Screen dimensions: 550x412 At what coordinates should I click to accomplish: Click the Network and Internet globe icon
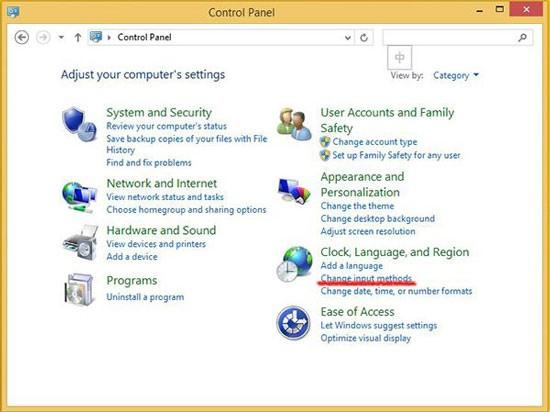(79, 196)
